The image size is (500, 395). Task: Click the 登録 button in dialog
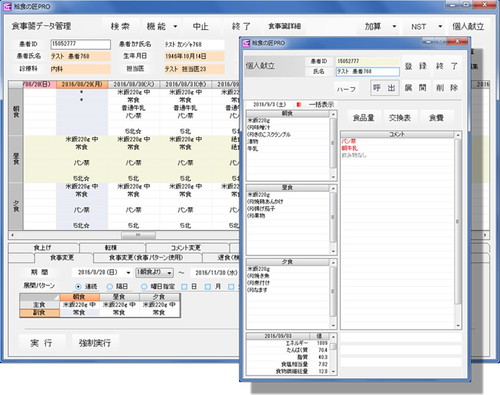click(x=416, y=66)
